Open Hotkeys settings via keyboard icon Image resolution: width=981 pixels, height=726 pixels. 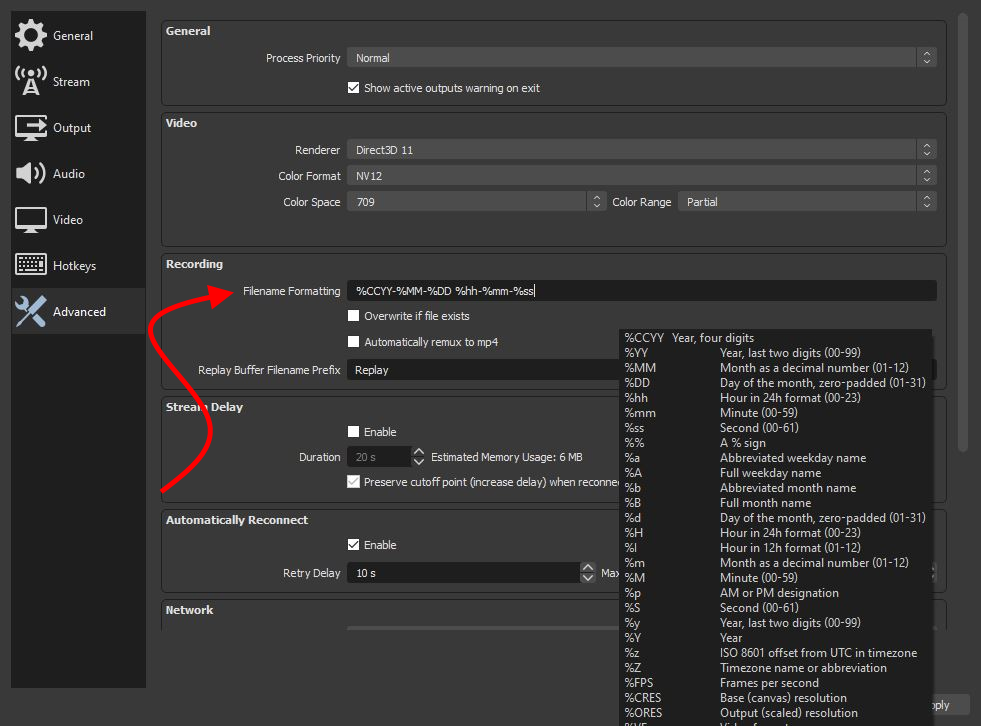coord(31,265)
